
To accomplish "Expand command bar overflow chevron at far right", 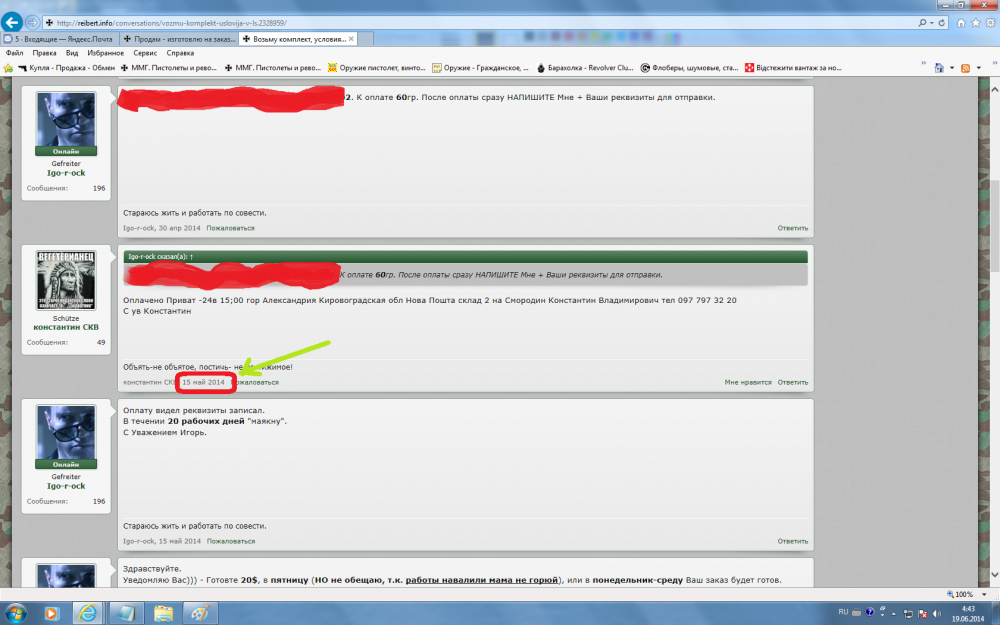I will click(x=995, y=63).
